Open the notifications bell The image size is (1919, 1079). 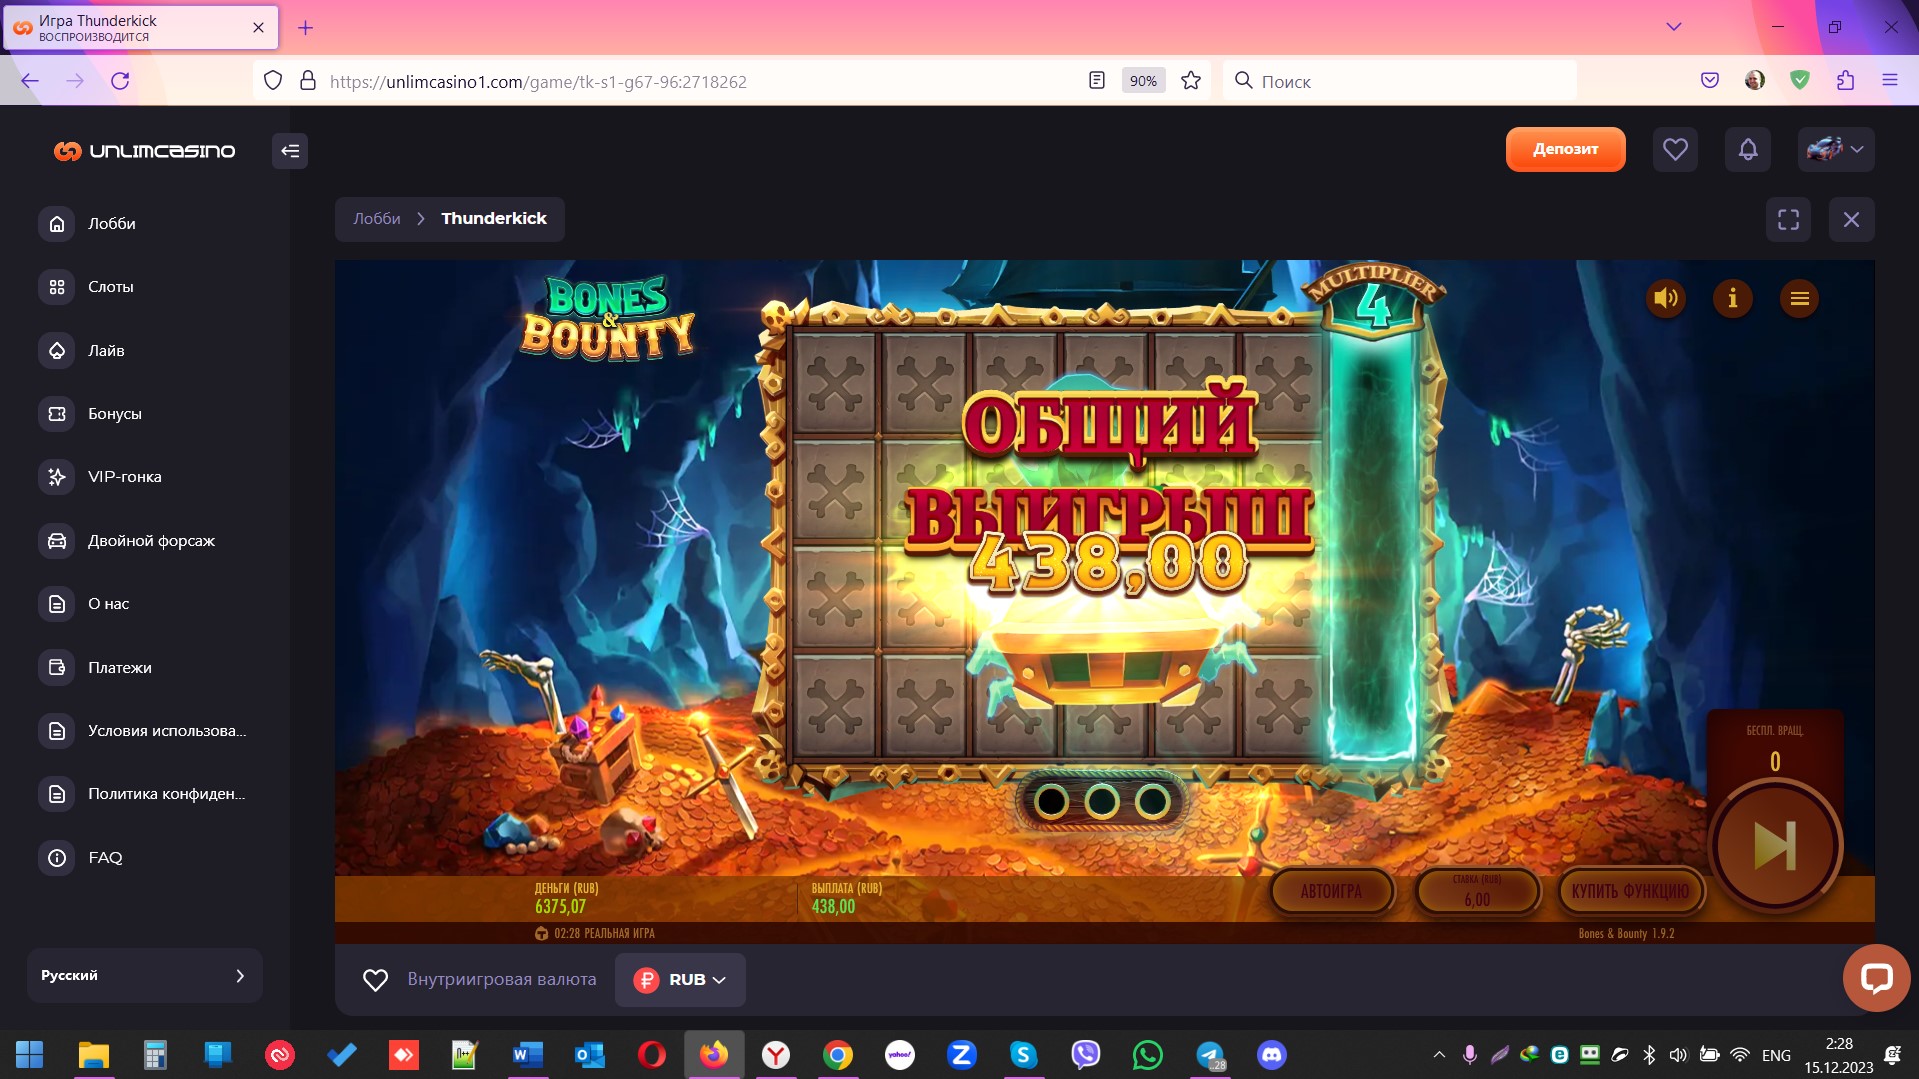point(1747,150)
